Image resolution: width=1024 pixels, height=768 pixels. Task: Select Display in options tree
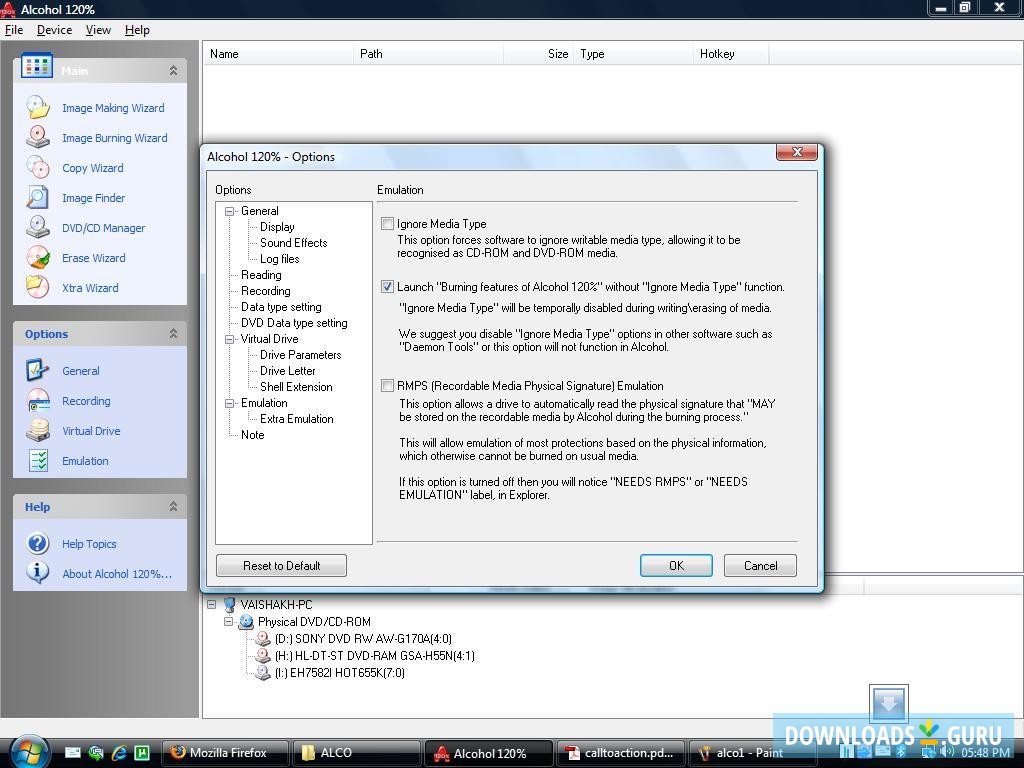pyautogui.click(x=277, y=227)
